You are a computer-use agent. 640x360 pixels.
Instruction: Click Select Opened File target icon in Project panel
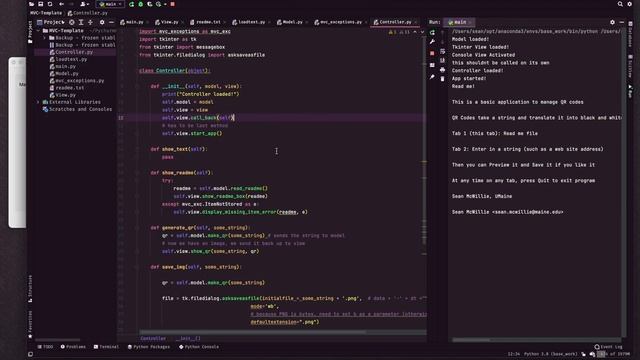click(72, 22)
